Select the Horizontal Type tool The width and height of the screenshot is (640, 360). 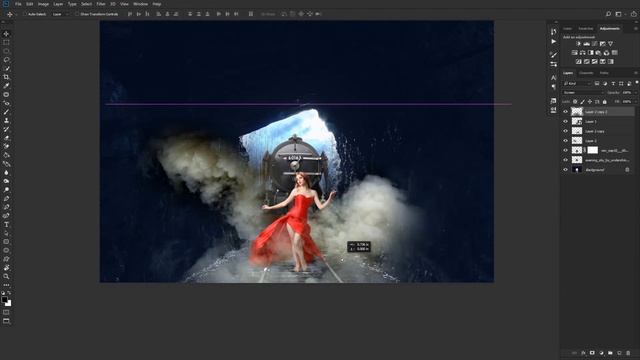[6, 224]
